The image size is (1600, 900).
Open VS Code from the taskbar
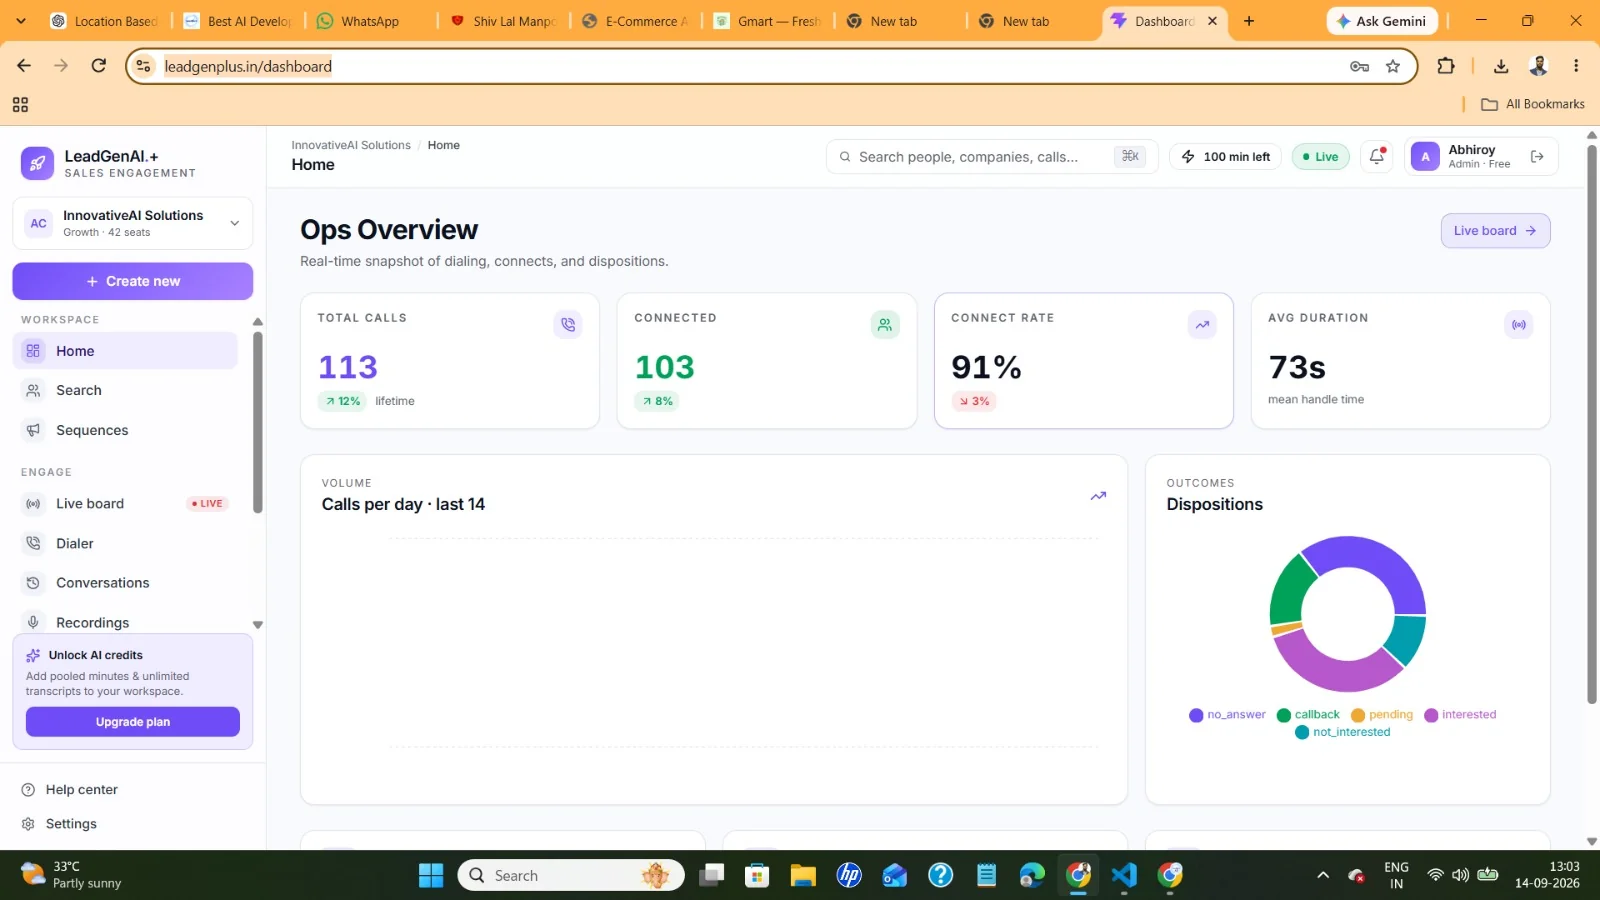pyautogui.click(x=1124, y=875)
